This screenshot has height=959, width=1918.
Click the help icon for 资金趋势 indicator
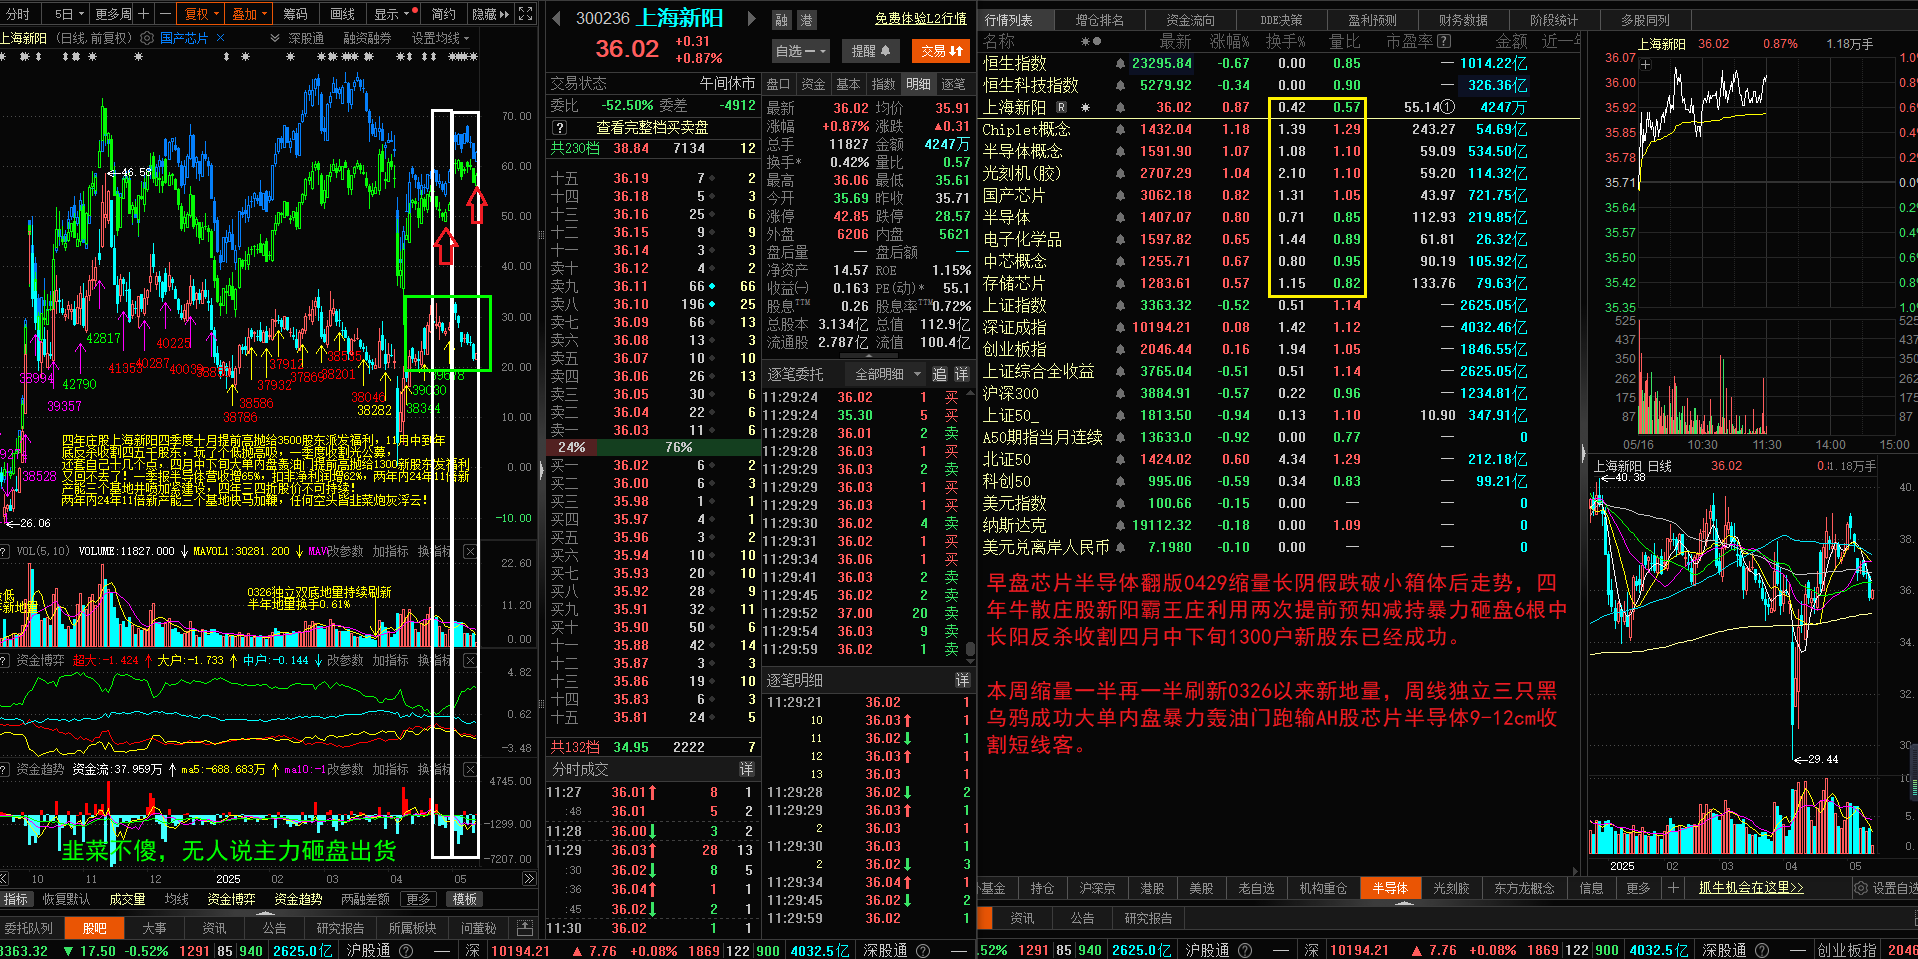tap(5, 769)
